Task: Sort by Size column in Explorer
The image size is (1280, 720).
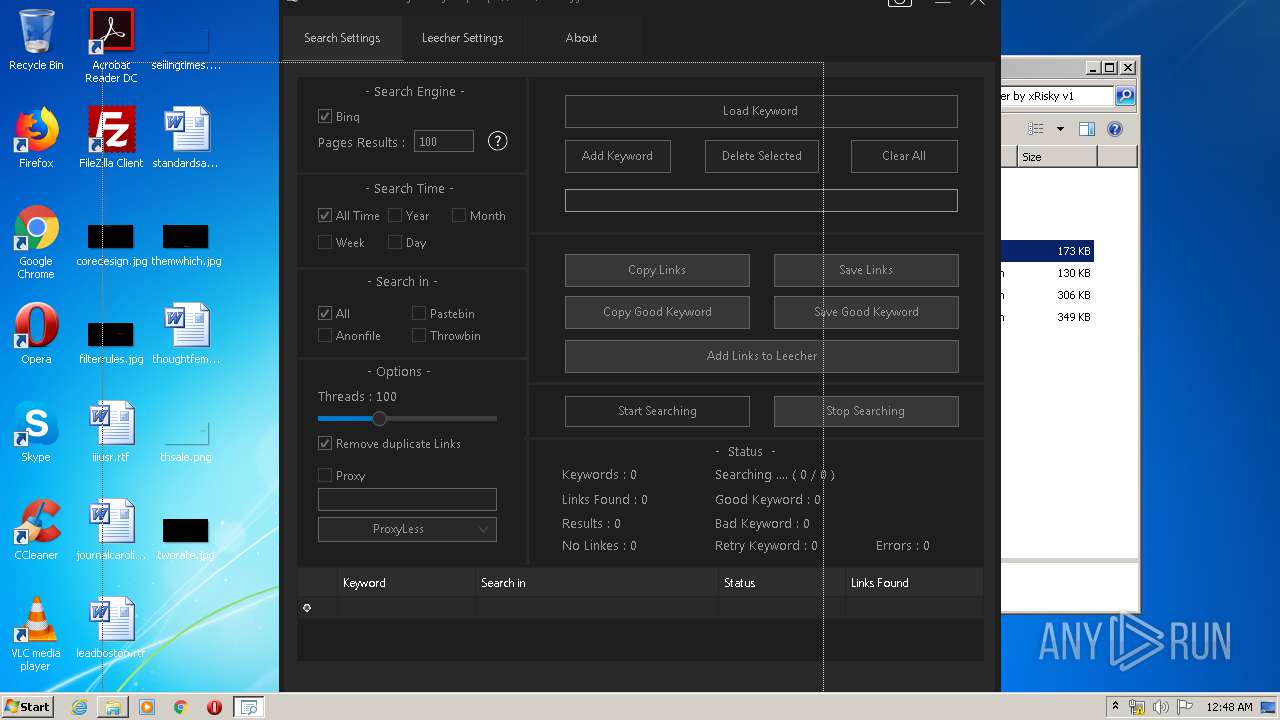Action: (x=1057, y=157)
